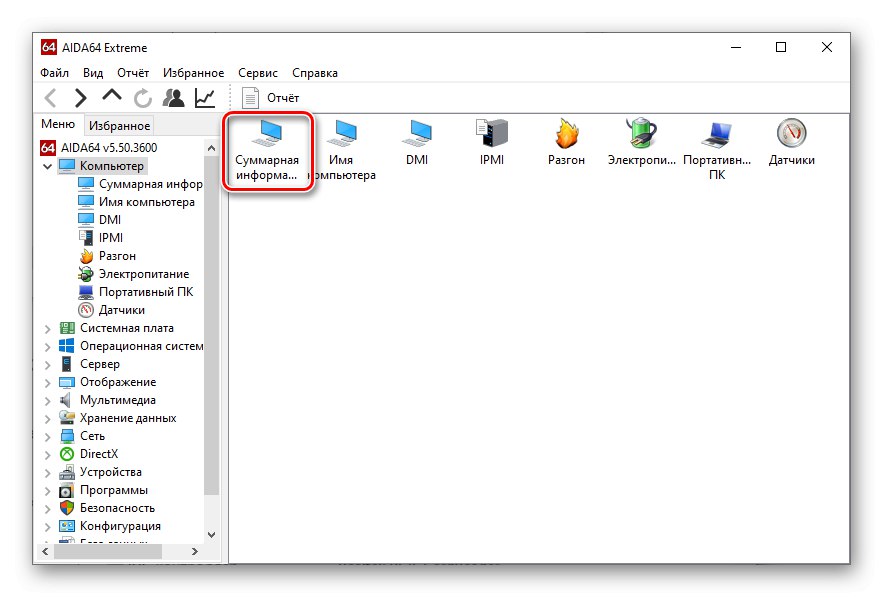Open the Портативный ПК laptop icon
The image size is (883, 597).
[716, 150]
